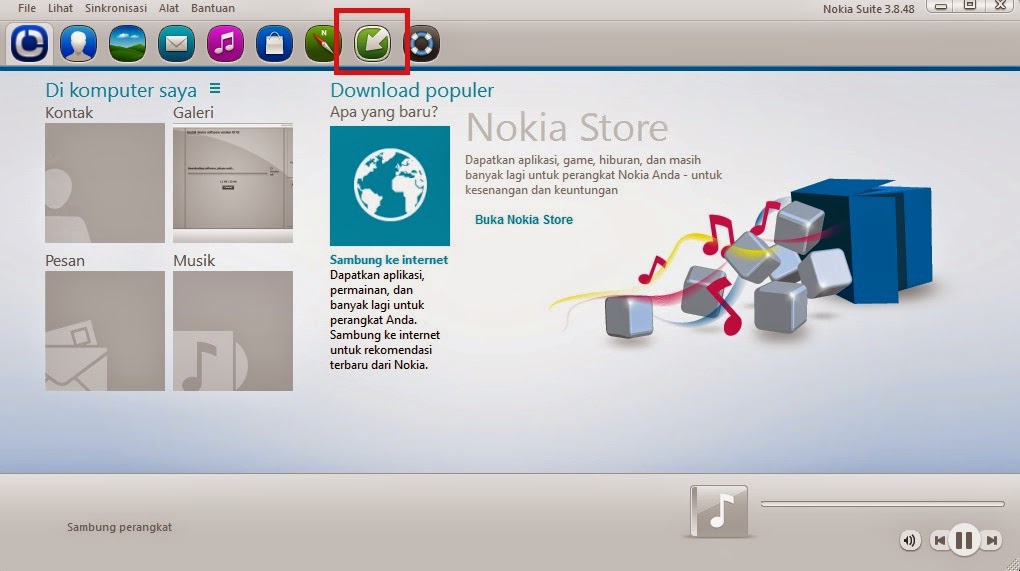Click the globe Sambung ke internet tile
The width and height of the screenshot is (1020, 571).
point(390,186)
